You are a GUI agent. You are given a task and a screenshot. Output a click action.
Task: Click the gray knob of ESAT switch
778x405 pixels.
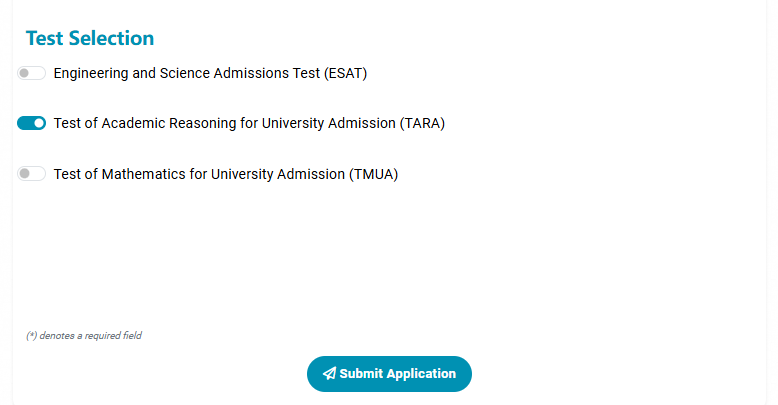(x=24, y=73)
